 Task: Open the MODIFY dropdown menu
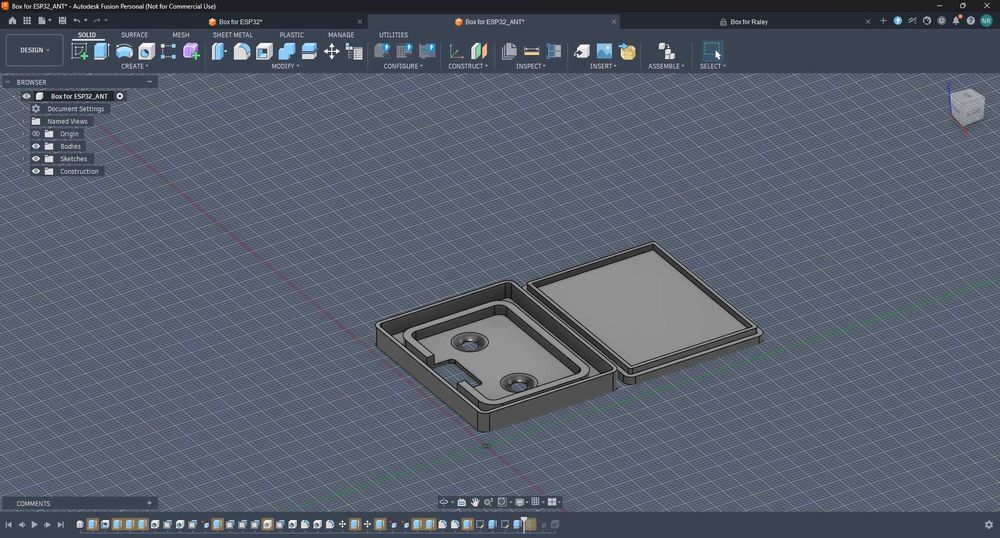pyautogui.click(x=285, y=66)
